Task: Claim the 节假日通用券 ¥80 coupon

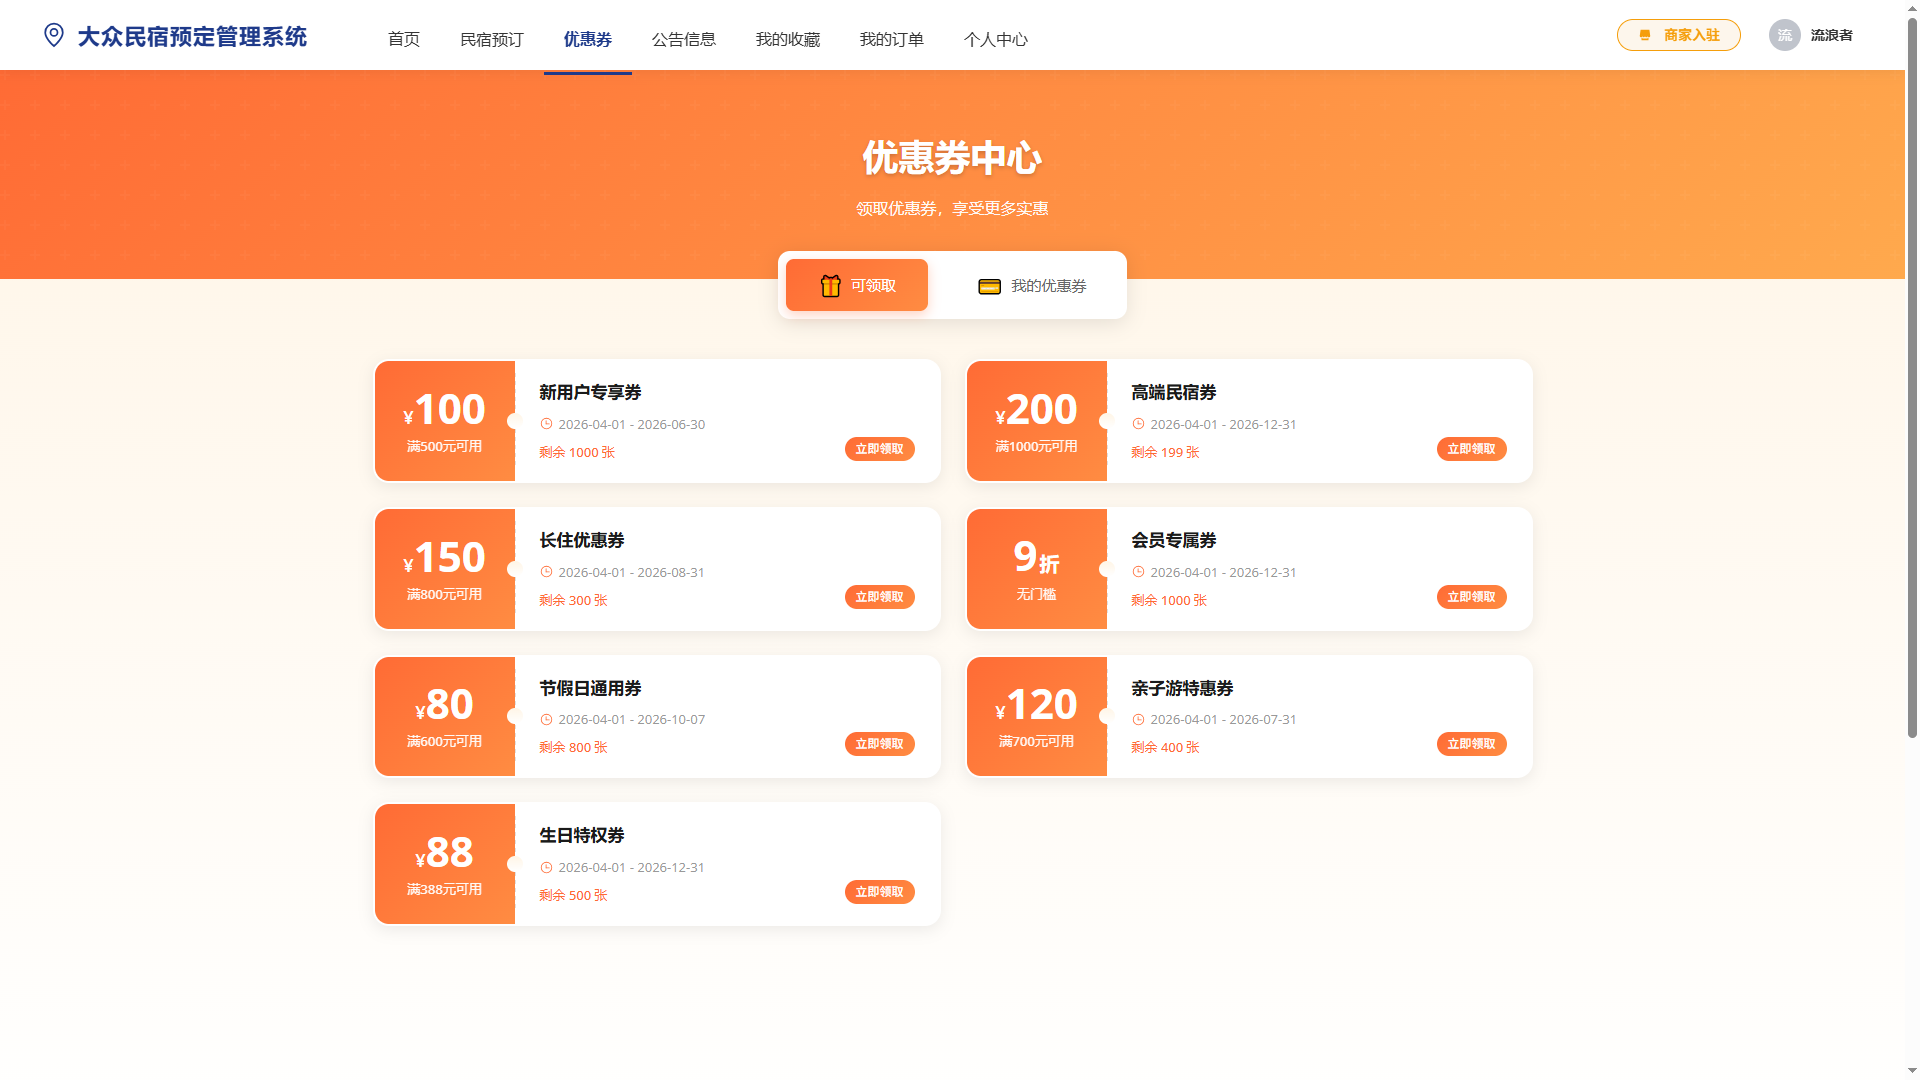Action: click(x=879, y=744)
